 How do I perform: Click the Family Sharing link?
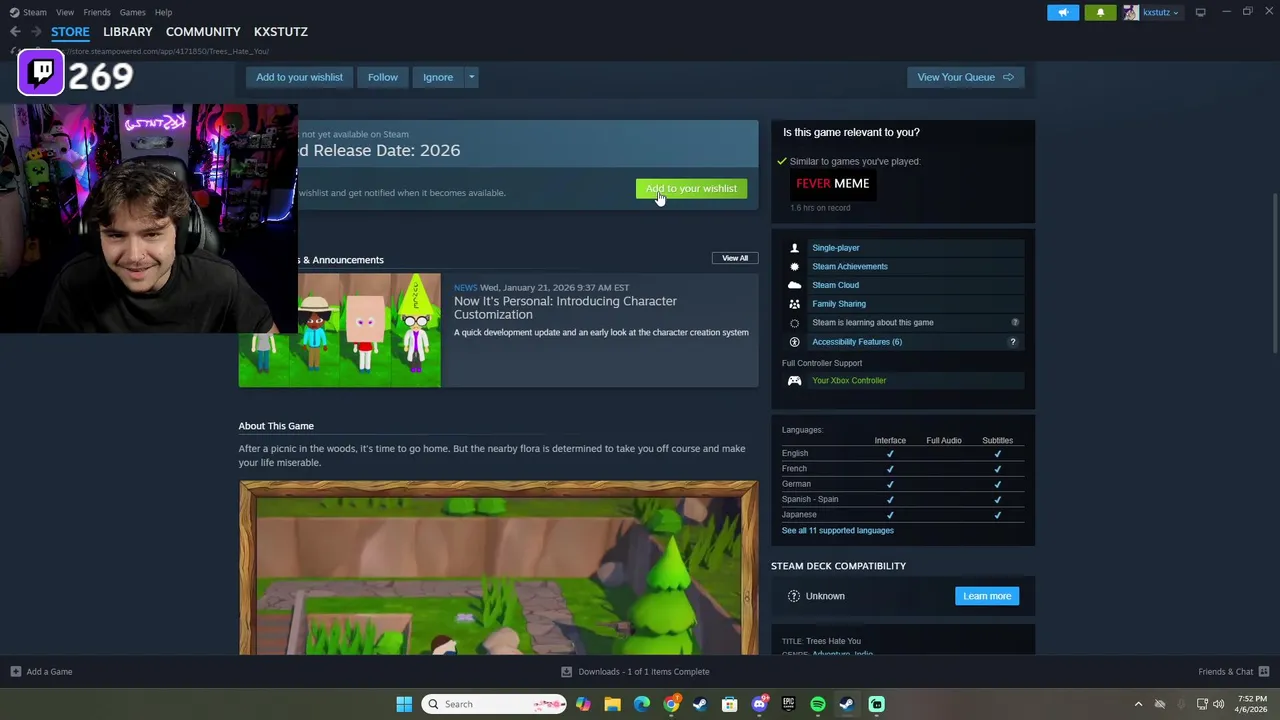(x=838, y=304)
